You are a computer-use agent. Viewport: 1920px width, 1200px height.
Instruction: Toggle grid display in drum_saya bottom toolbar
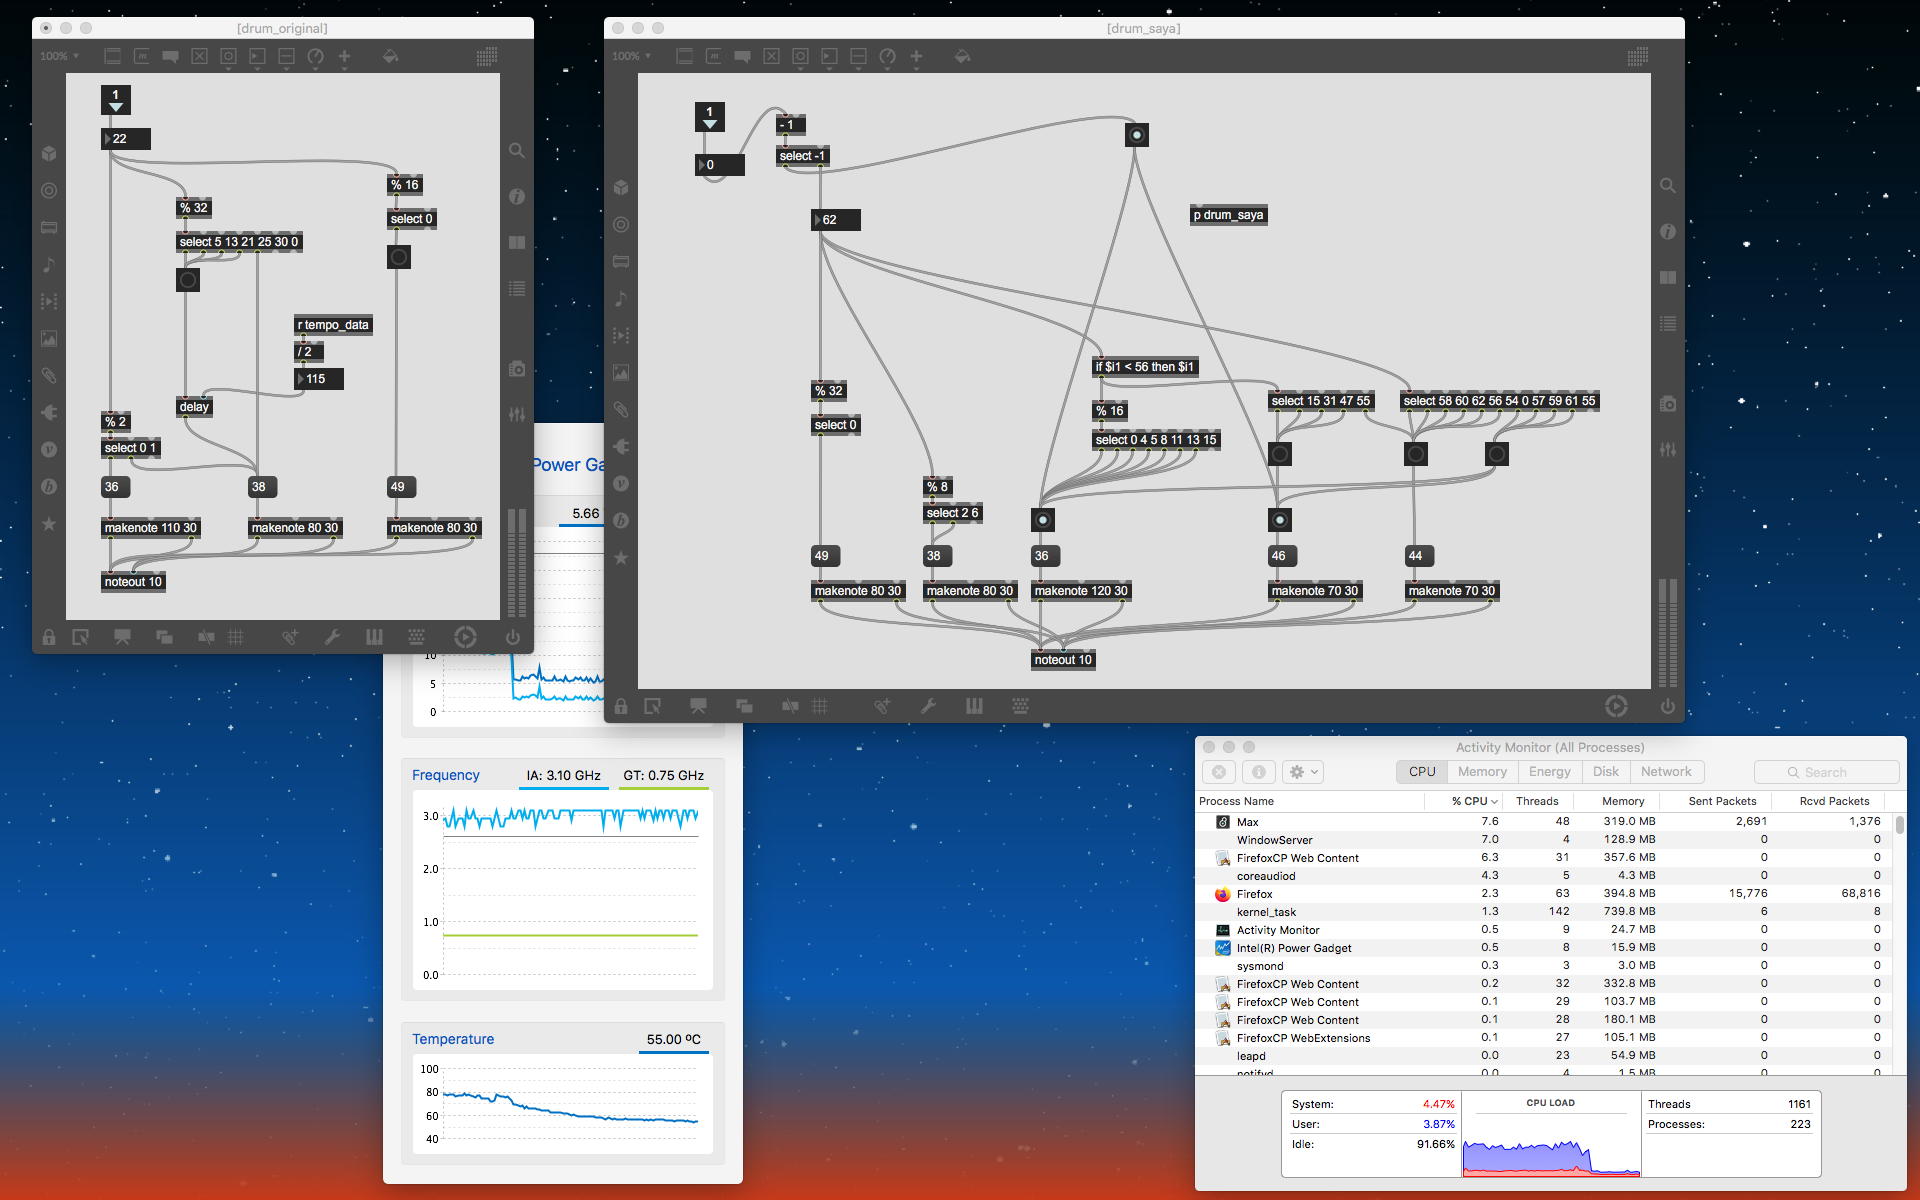pos(820,707)
